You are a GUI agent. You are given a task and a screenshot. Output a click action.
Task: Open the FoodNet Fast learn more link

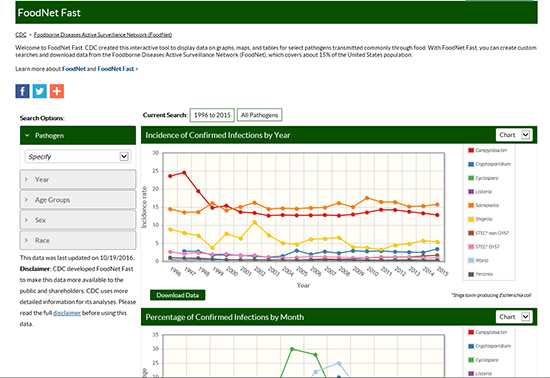pos(117,69)
